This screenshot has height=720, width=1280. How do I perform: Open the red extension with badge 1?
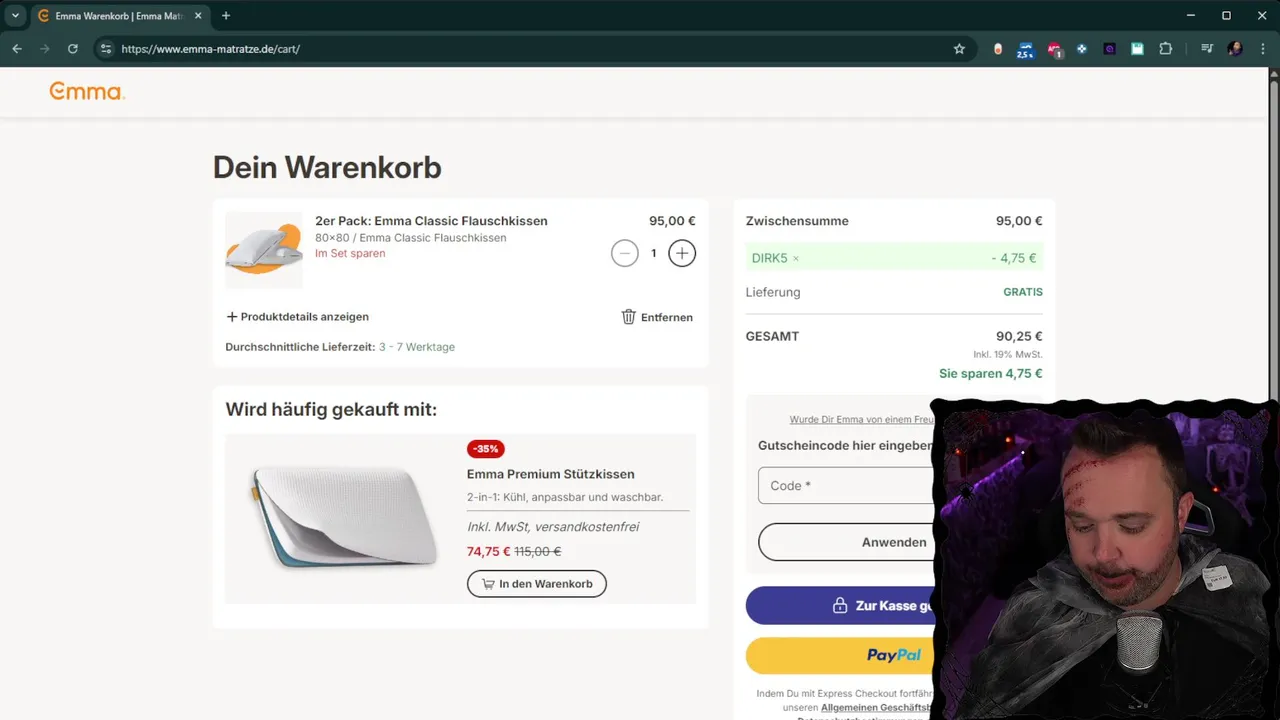(1054, 49)
